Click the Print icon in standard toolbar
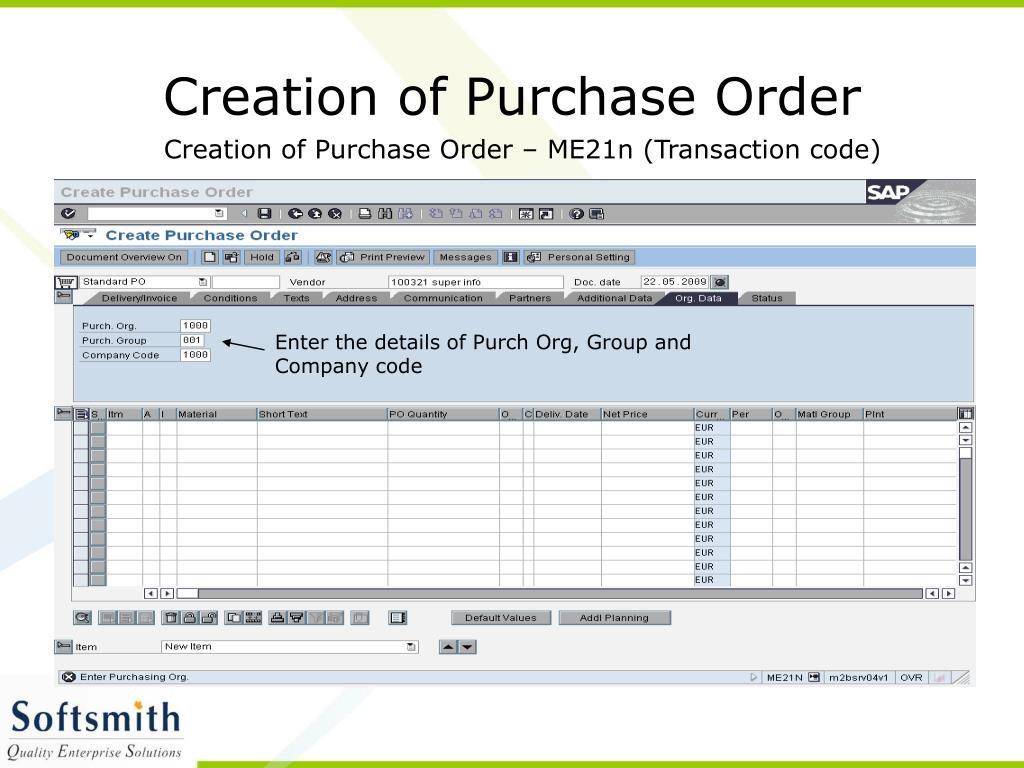The image size is (1024, 768). [365, 214]
